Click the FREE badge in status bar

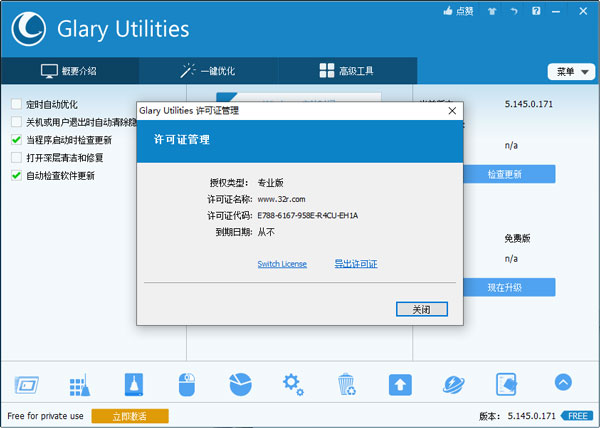577,416
